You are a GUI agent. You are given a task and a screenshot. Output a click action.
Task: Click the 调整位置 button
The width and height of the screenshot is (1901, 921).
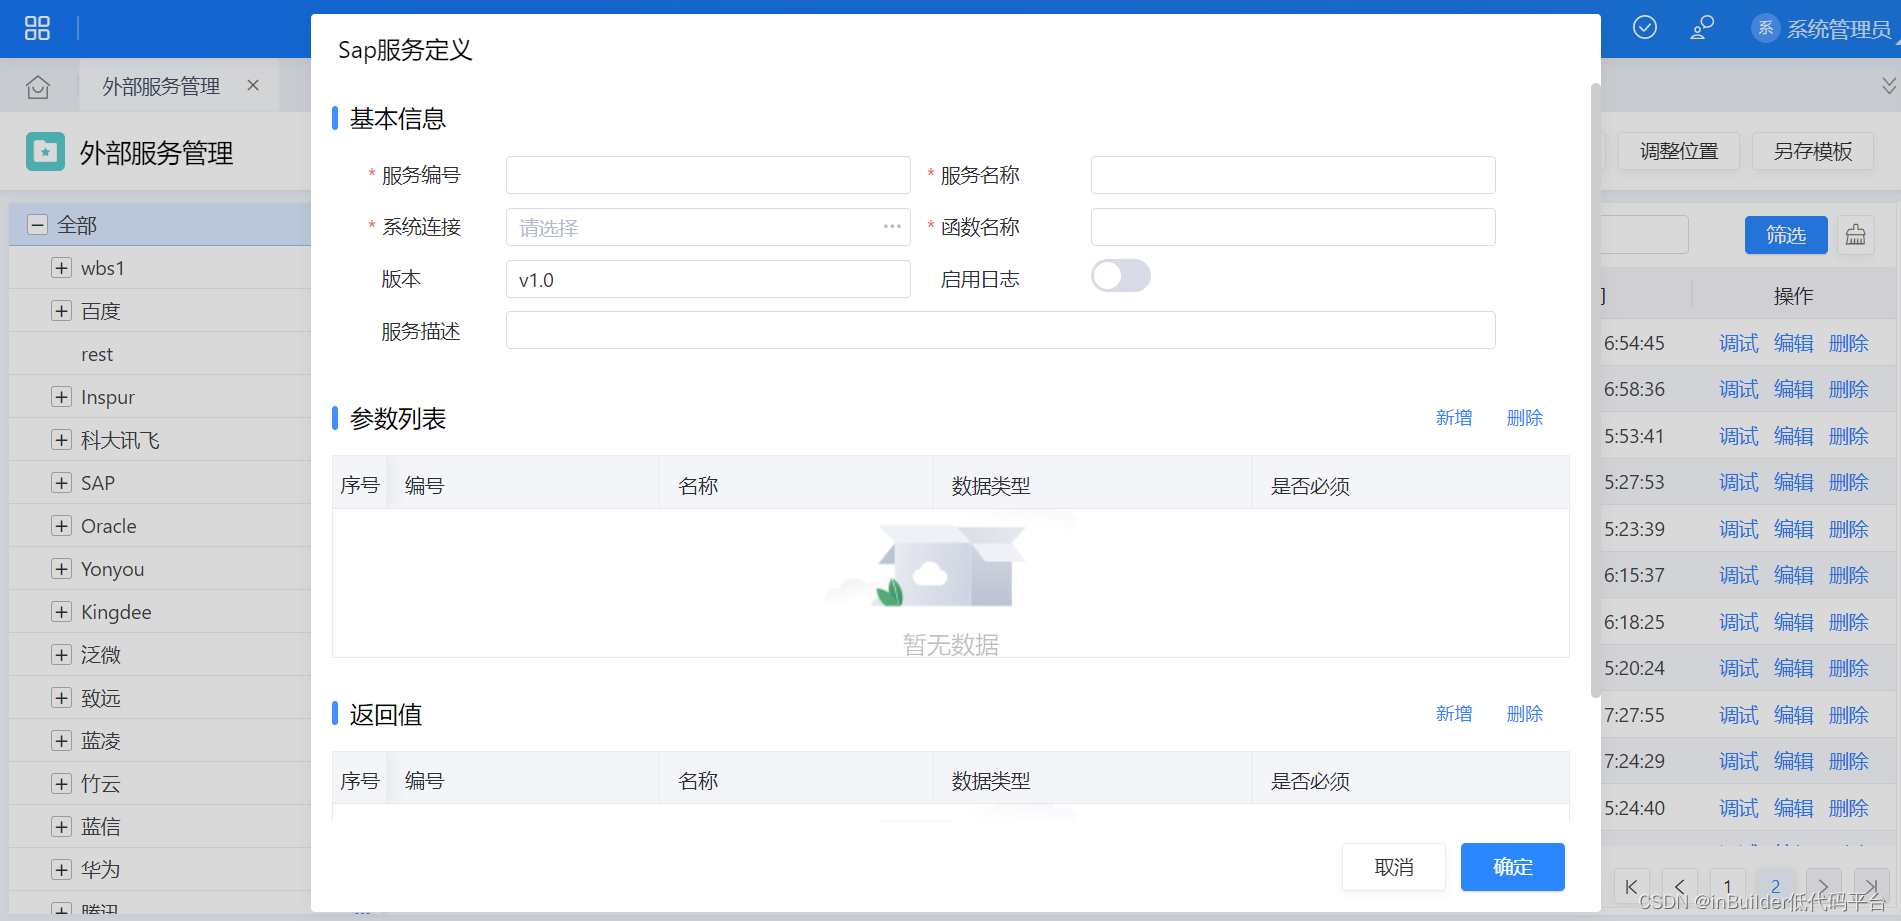point(1679,151)
